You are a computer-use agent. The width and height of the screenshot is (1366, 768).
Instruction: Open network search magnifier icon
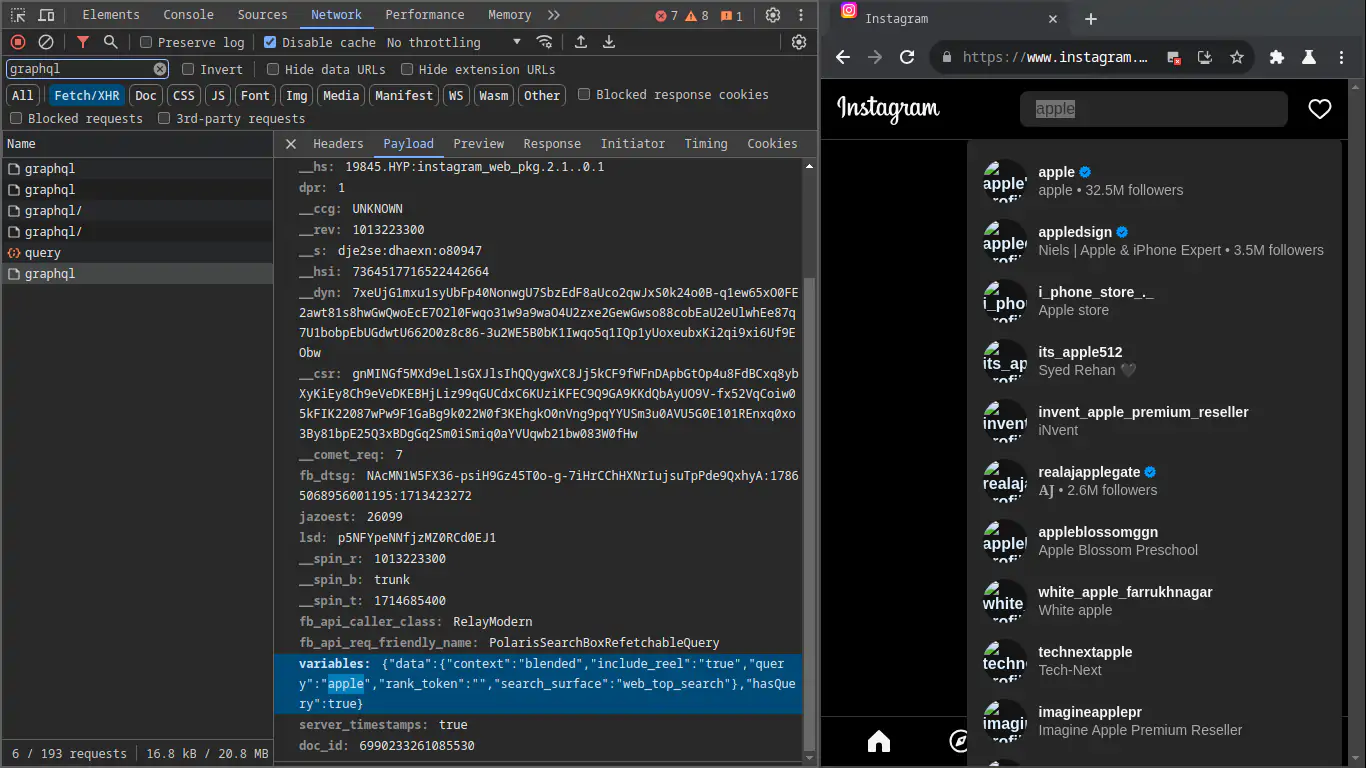click(111, 42)
